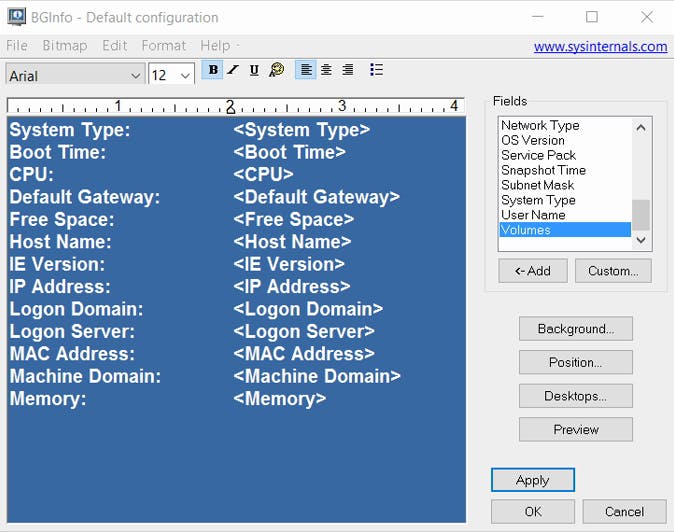The width and height of the screenshot is (674, 532).
Task: Confirm with the OK button
Action: [533, 511]
